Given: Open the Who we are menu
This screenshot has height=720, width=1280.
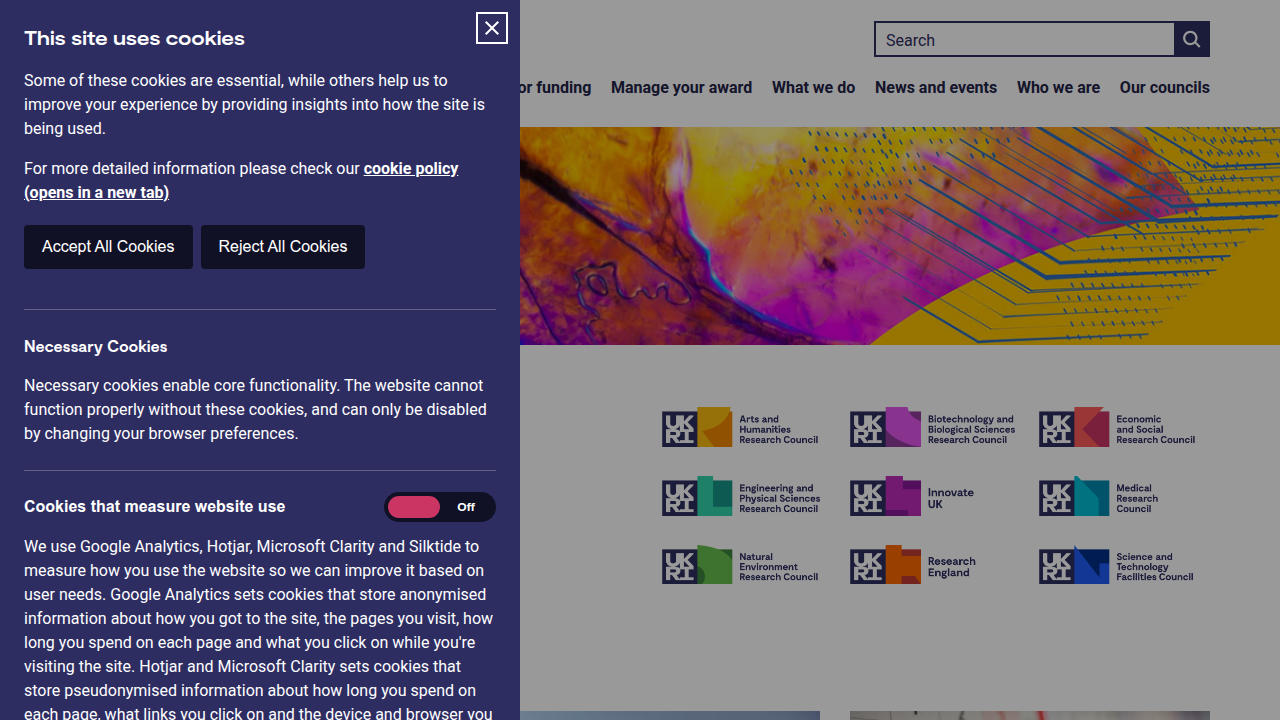Looking at the screenshot, I should [x=1058, y=88].
